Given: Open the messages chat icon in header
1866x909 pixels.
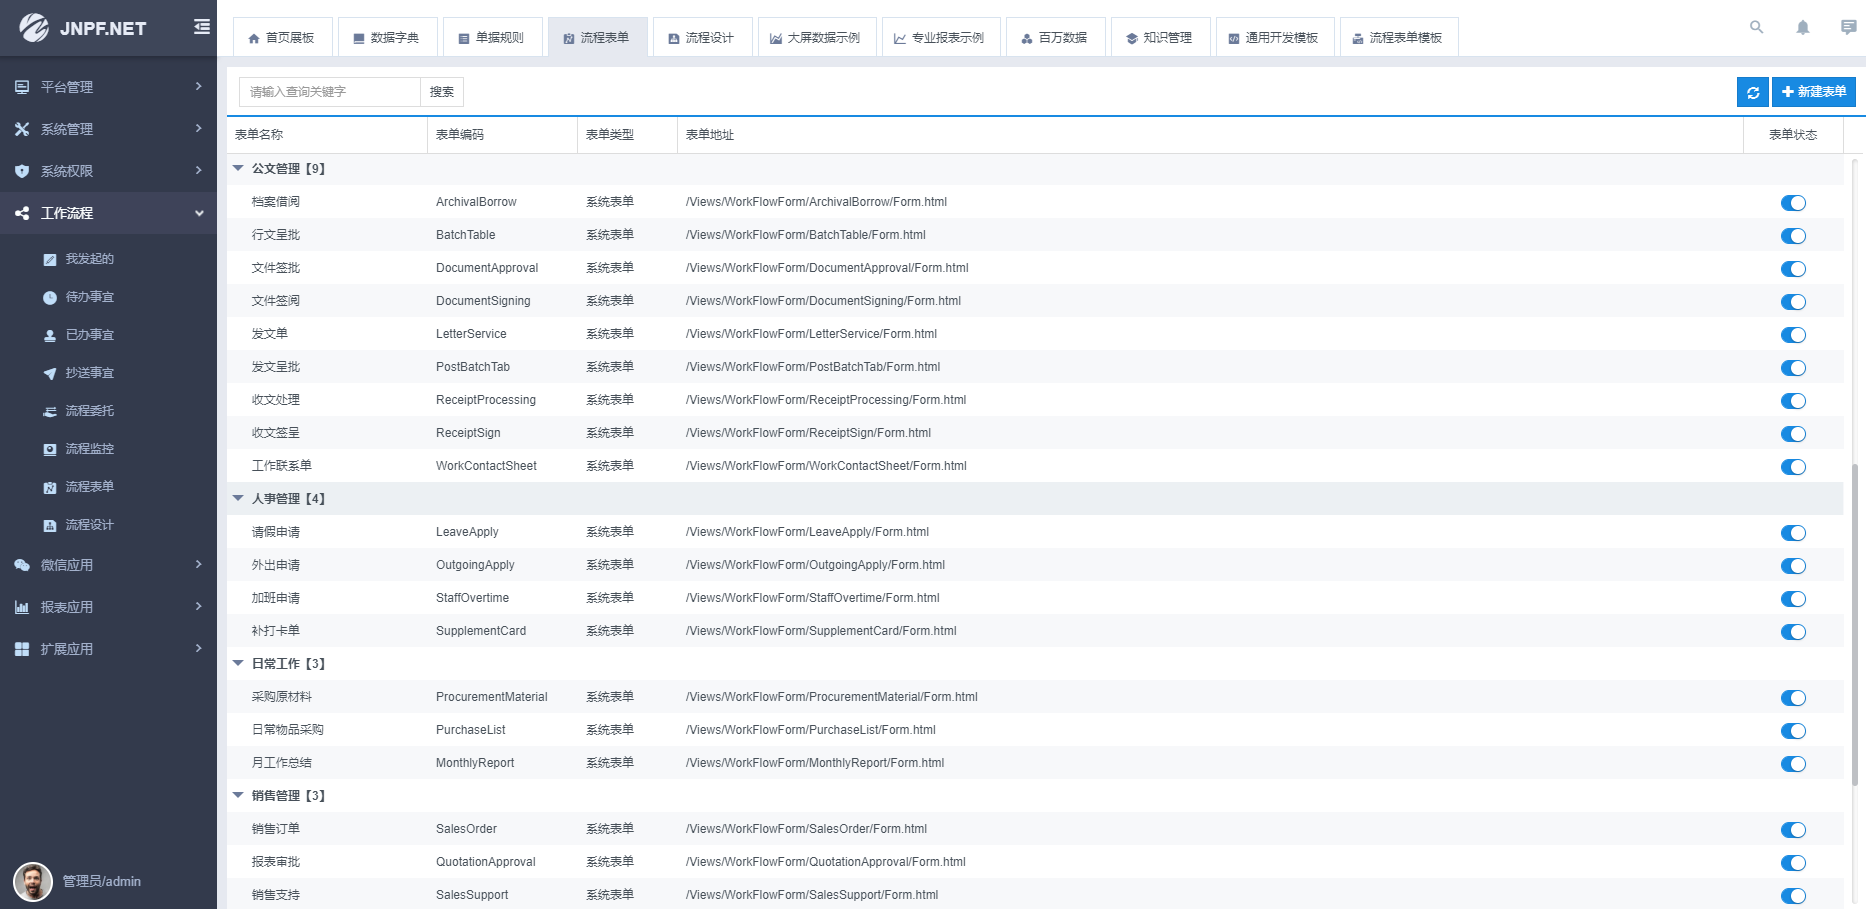Looking at the screenshot, I should tap(1849, 27).
